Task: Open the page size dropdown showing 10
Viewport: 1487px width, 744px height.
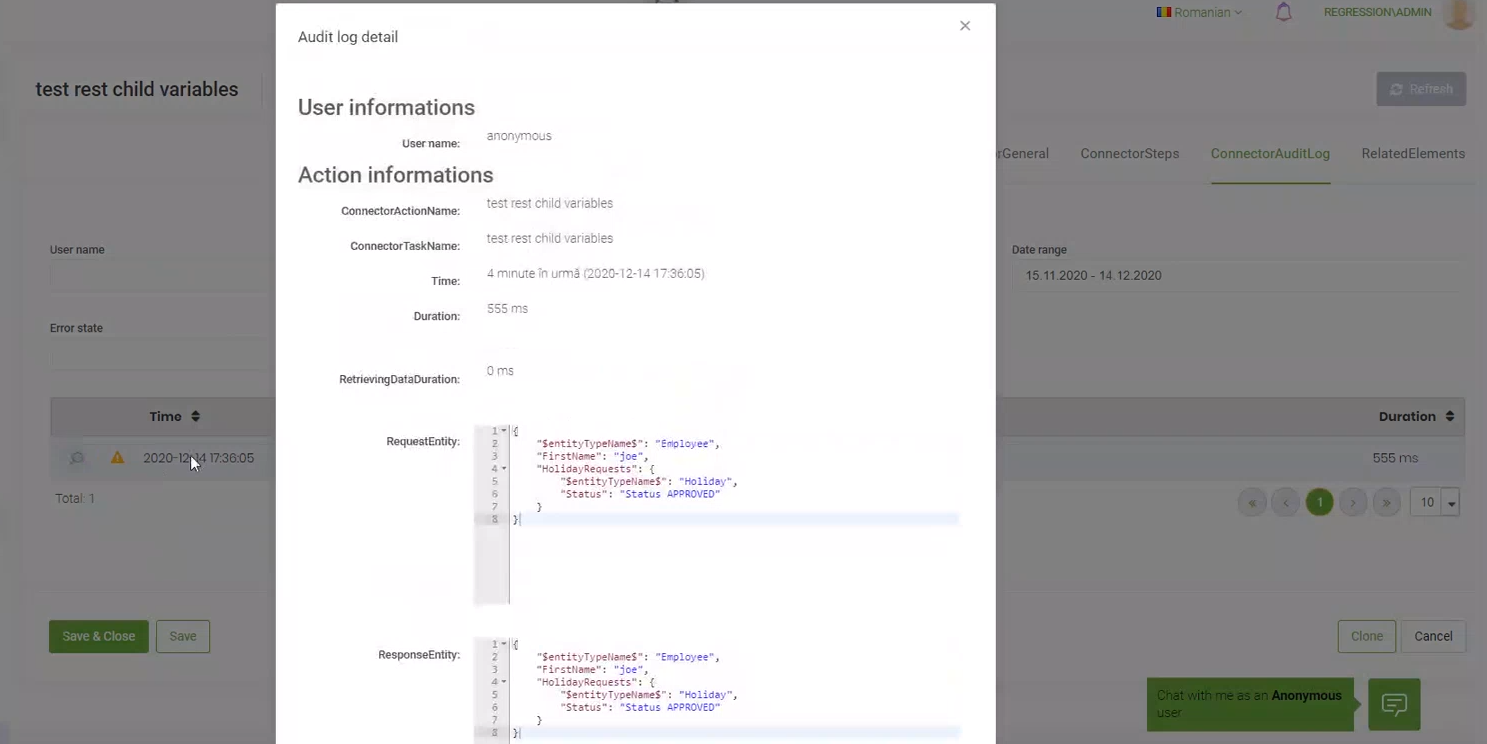Action: click(1435, 503)
